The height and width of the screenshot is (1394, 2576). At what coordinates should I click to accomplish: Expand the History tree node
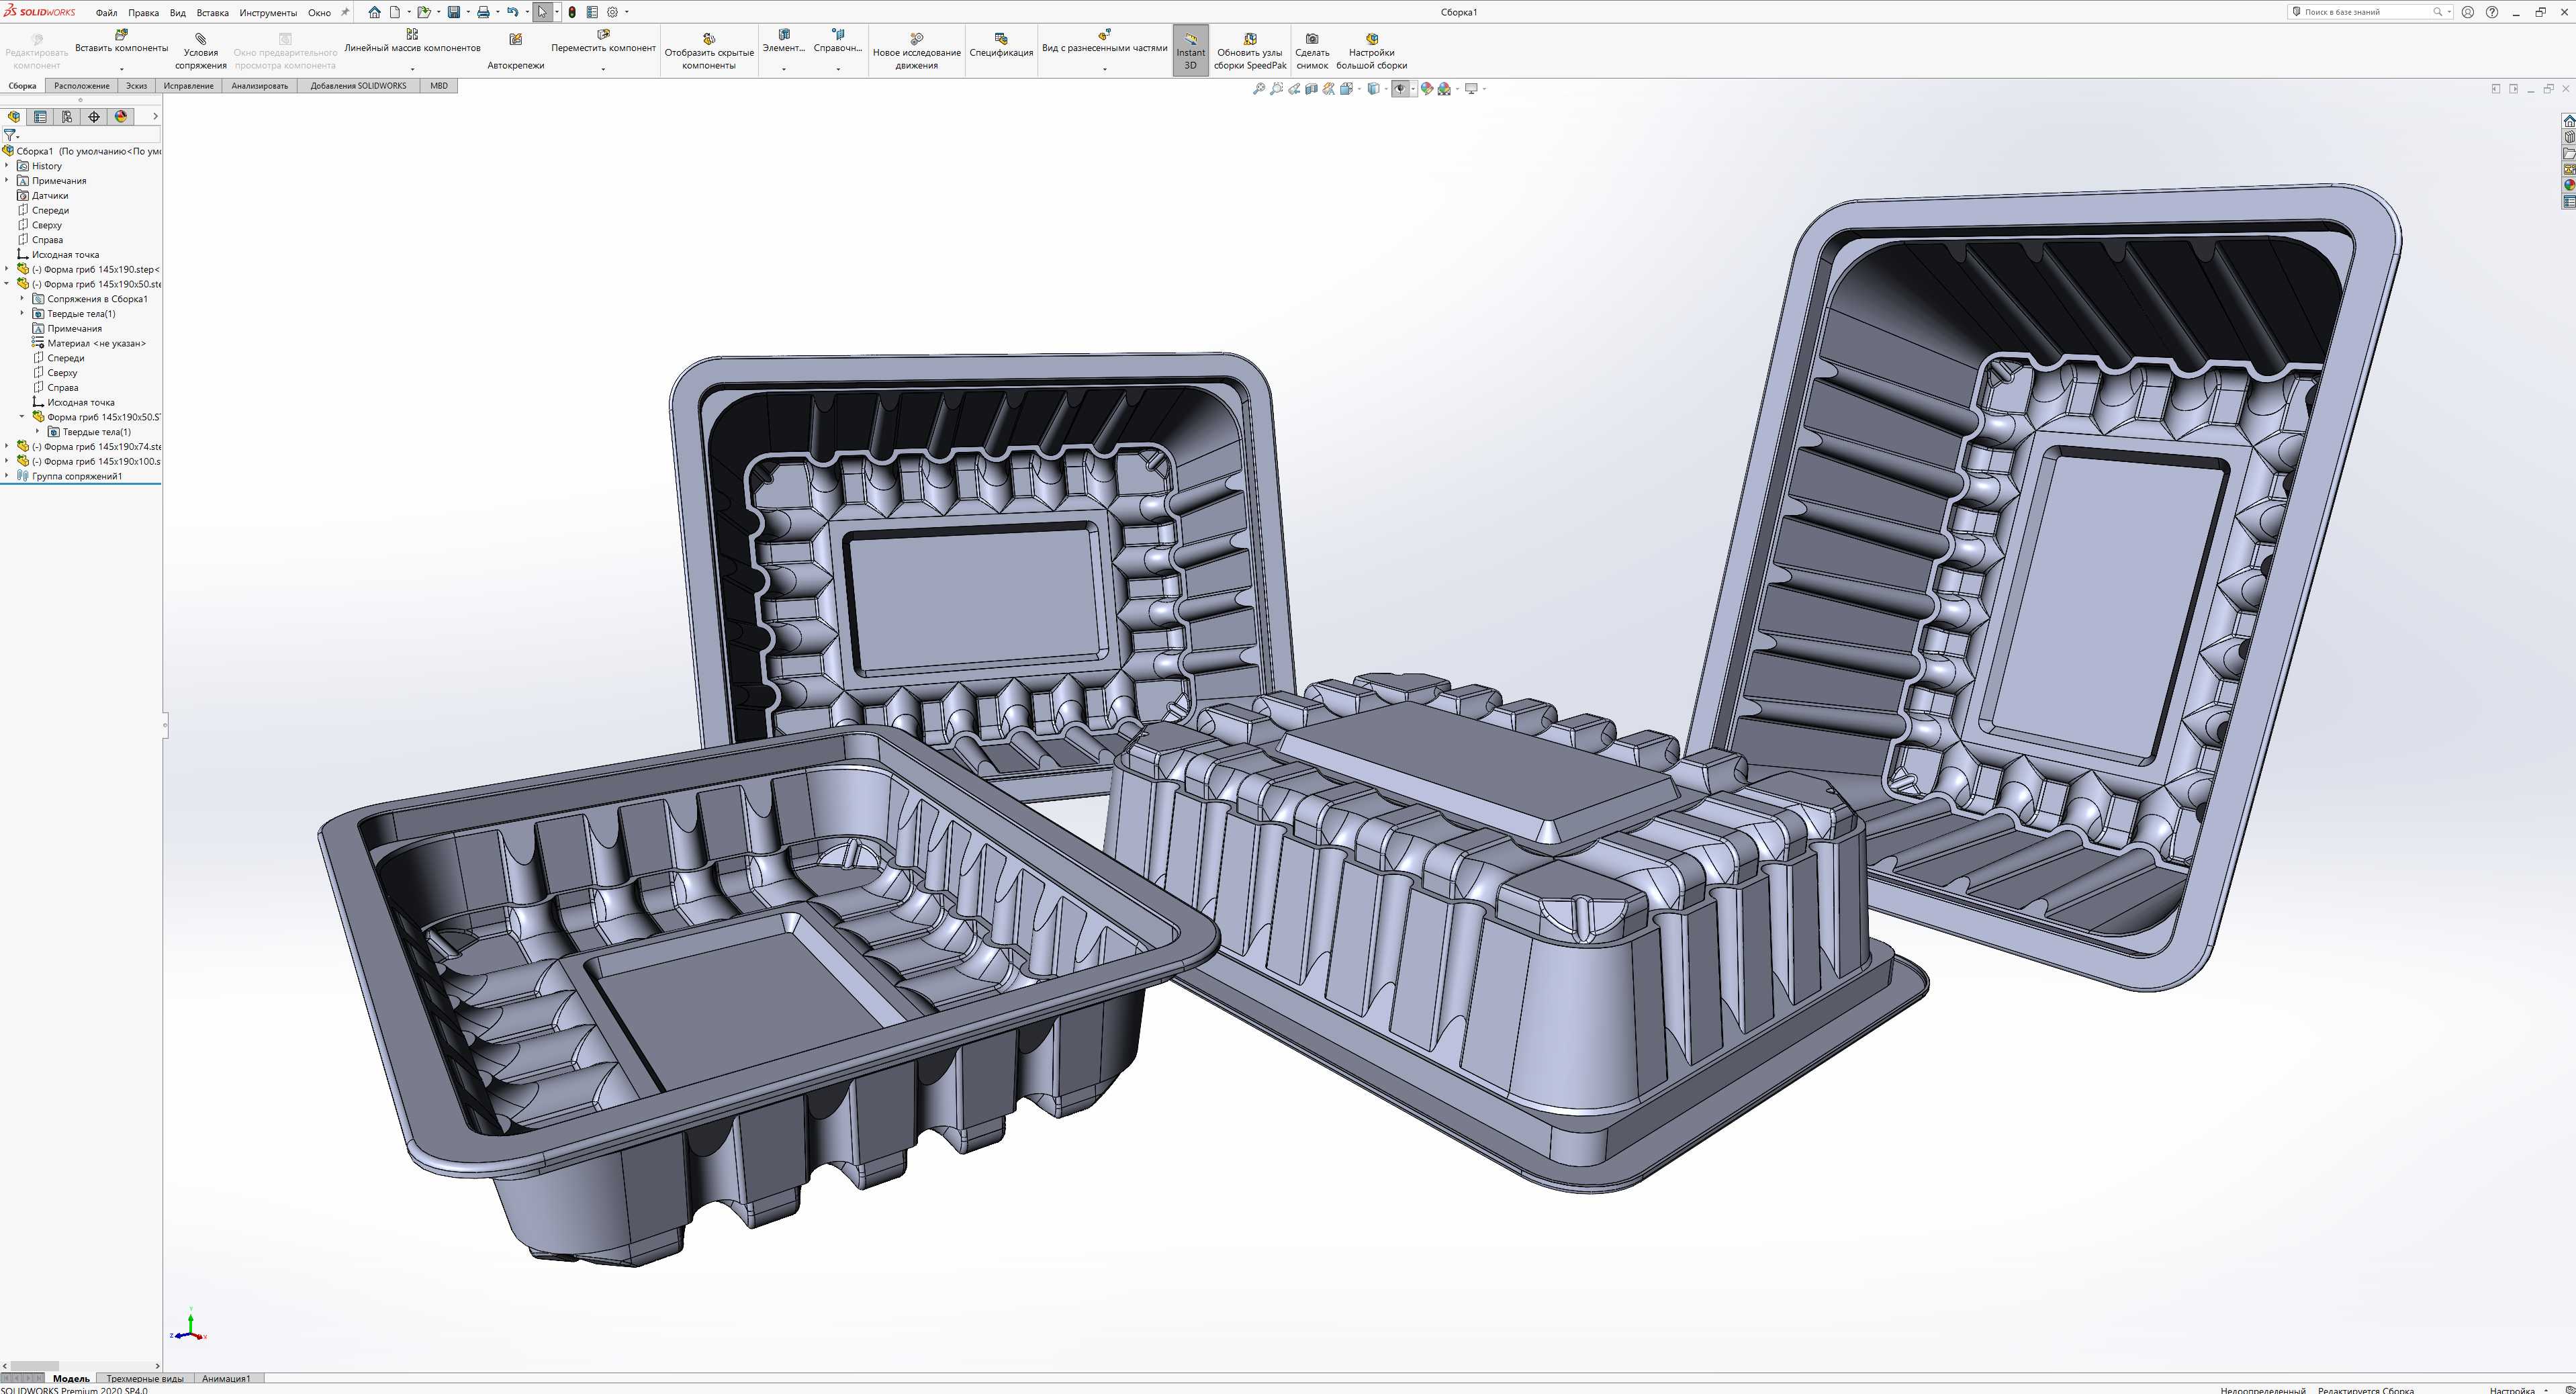8,166
